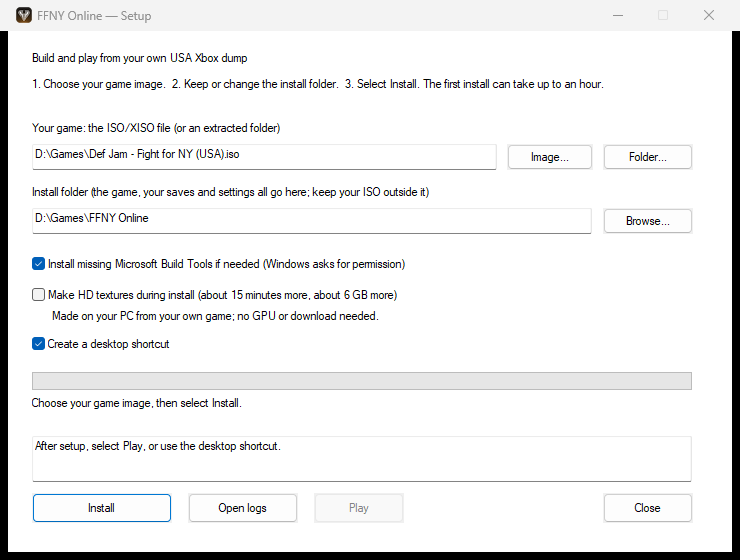Click the 'After setup, select Play' message box

(x=362, y=459)
